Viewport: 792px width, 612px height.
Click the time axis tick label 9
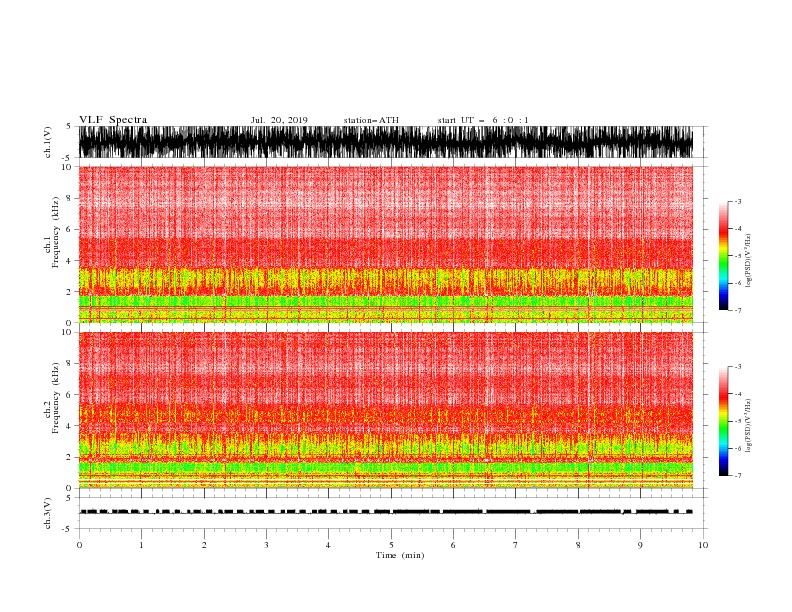coord(640,545)
